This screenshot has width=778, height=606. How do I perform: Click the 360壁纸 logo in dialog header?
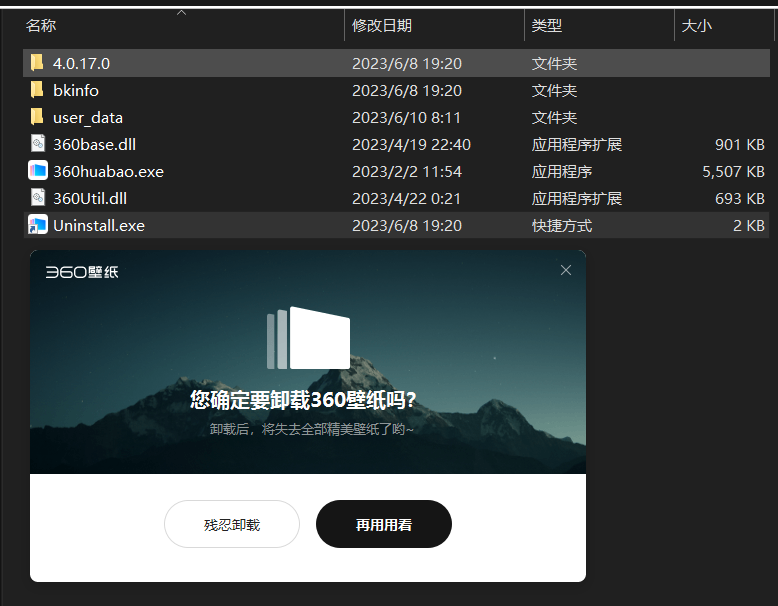[x=82, y=272]
